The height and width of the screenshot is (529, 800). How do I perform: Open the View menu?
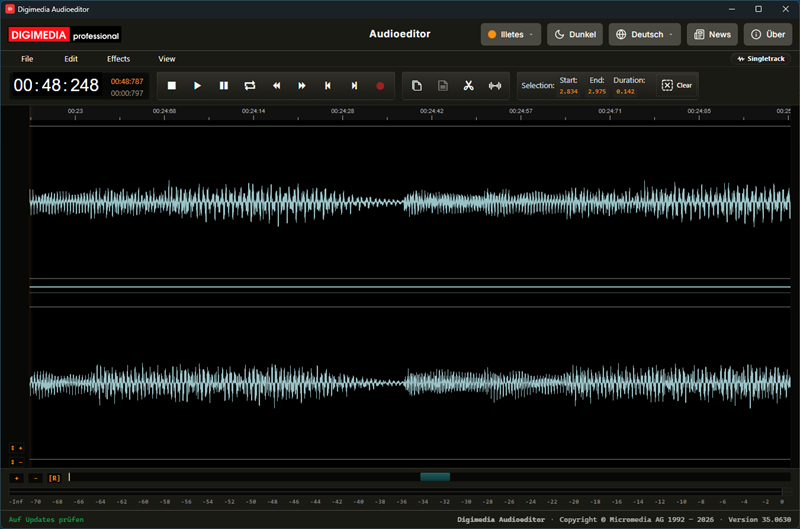tap(166, 59)
